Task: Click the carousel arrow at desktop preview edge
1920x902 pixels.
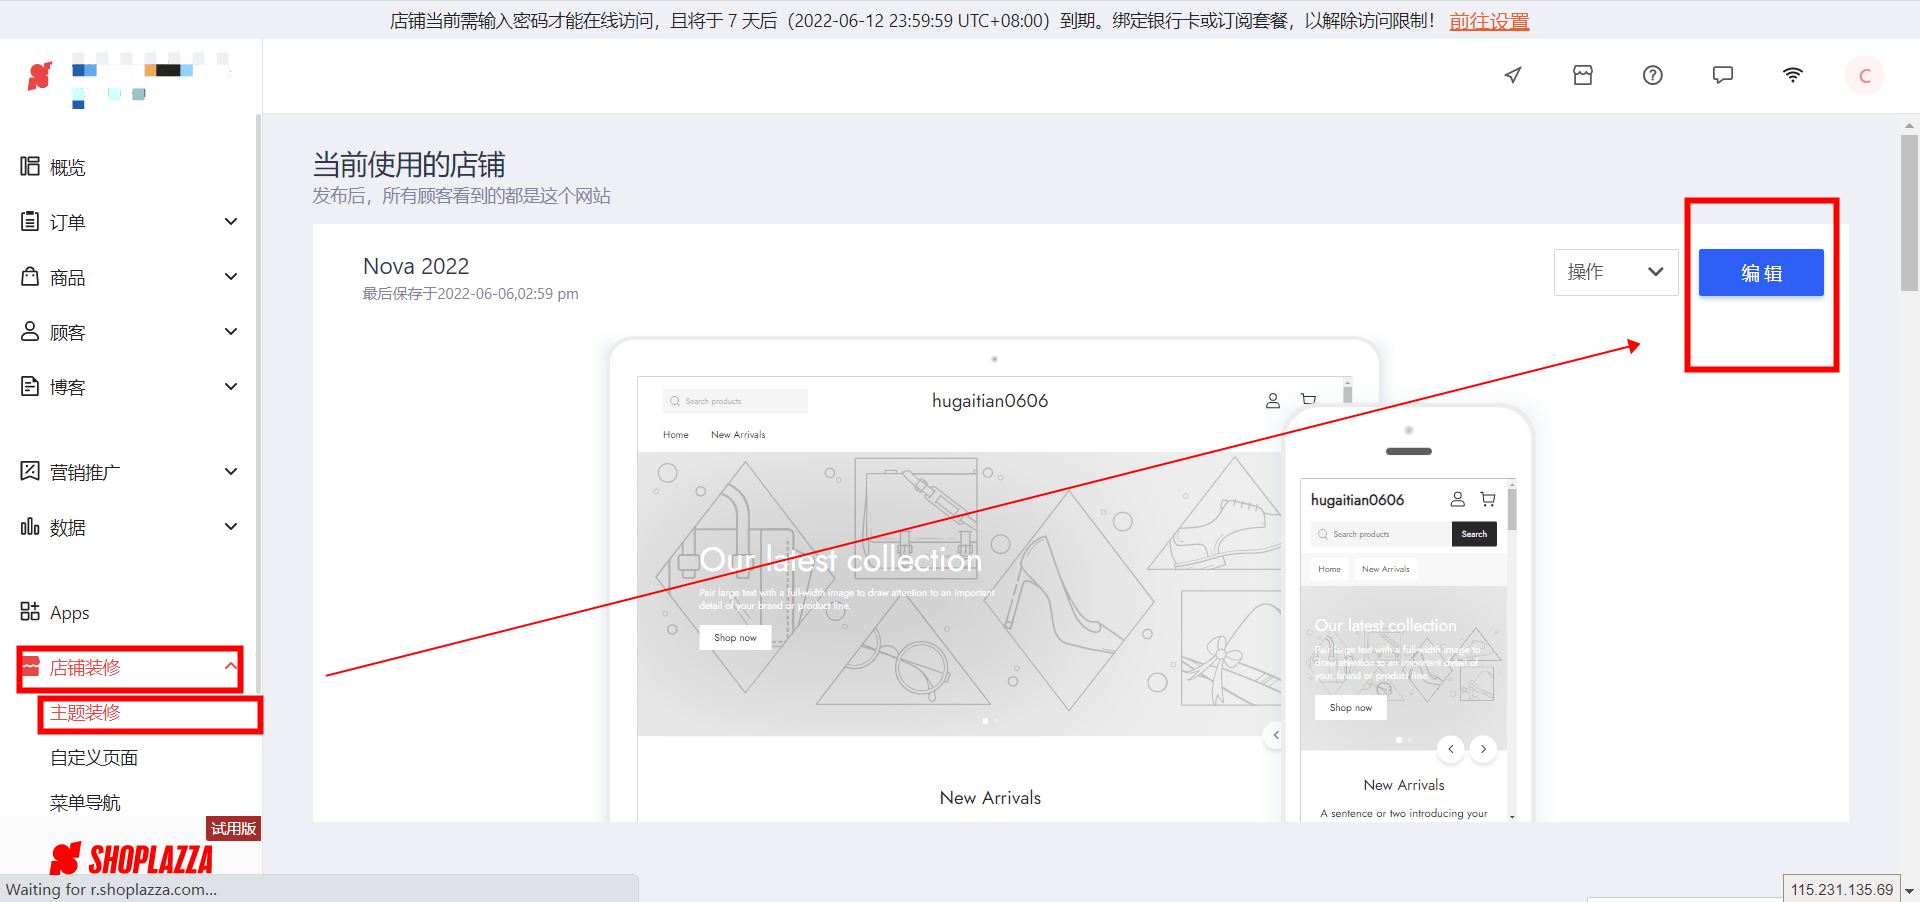Action: click(1275, 735)
